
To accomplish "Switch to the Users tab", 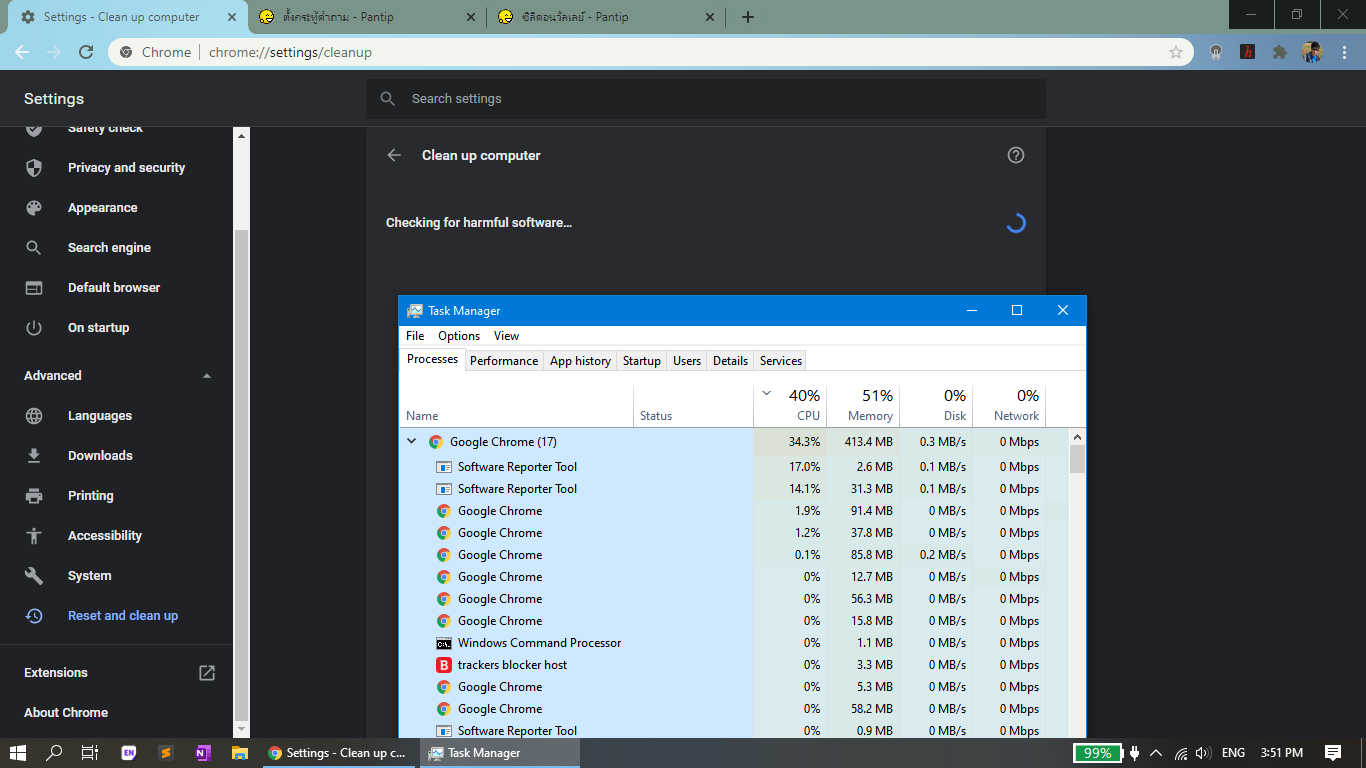I will (687, 361).
